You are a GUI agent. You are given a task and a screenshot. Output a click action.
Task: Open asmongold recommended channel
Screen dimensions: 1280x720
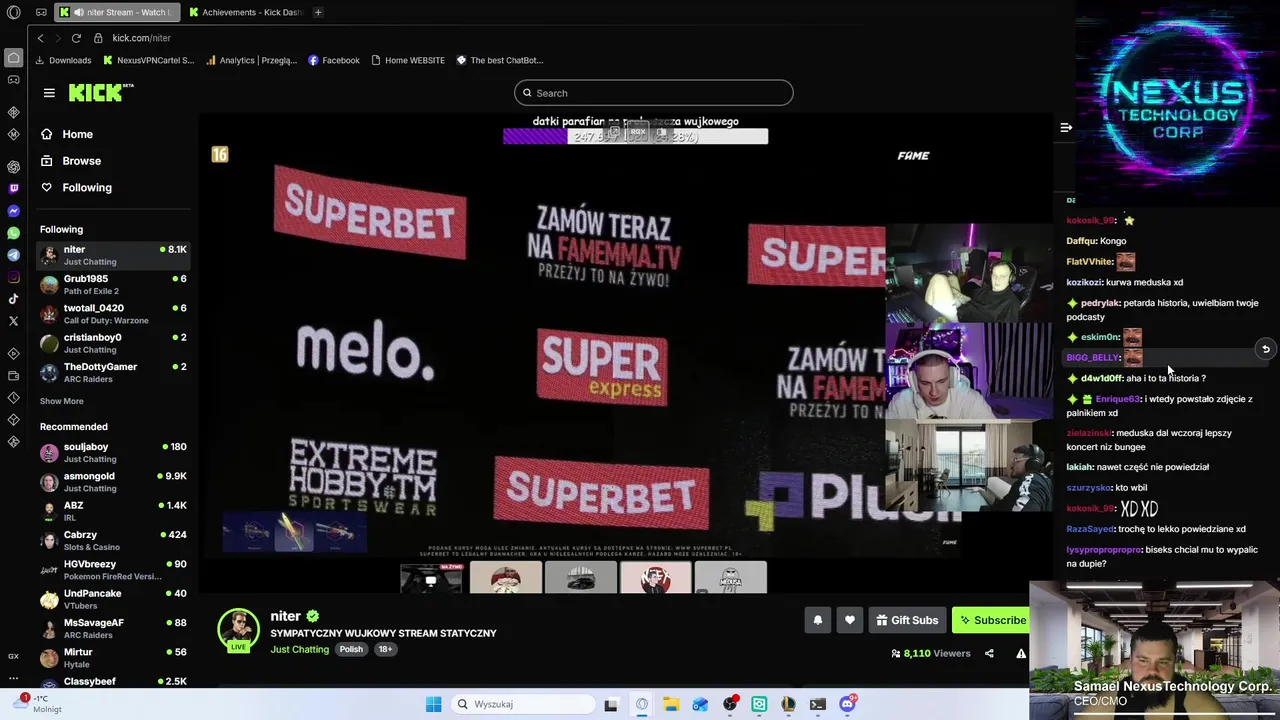pyautogui.click(x=113, y=482)
